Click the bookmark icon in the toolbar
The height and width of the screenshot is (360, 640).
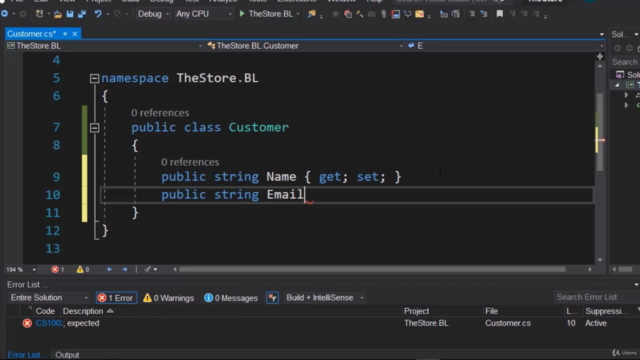click(500, 14)
